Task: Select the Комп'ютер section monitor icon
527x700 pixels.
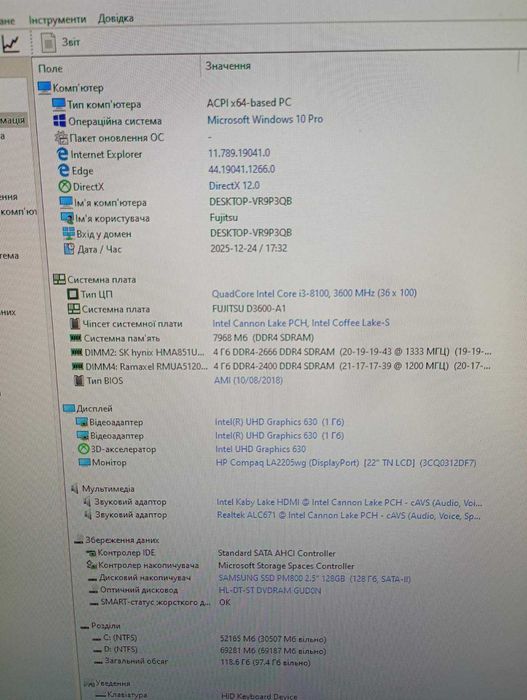Action: pos(44,88)
